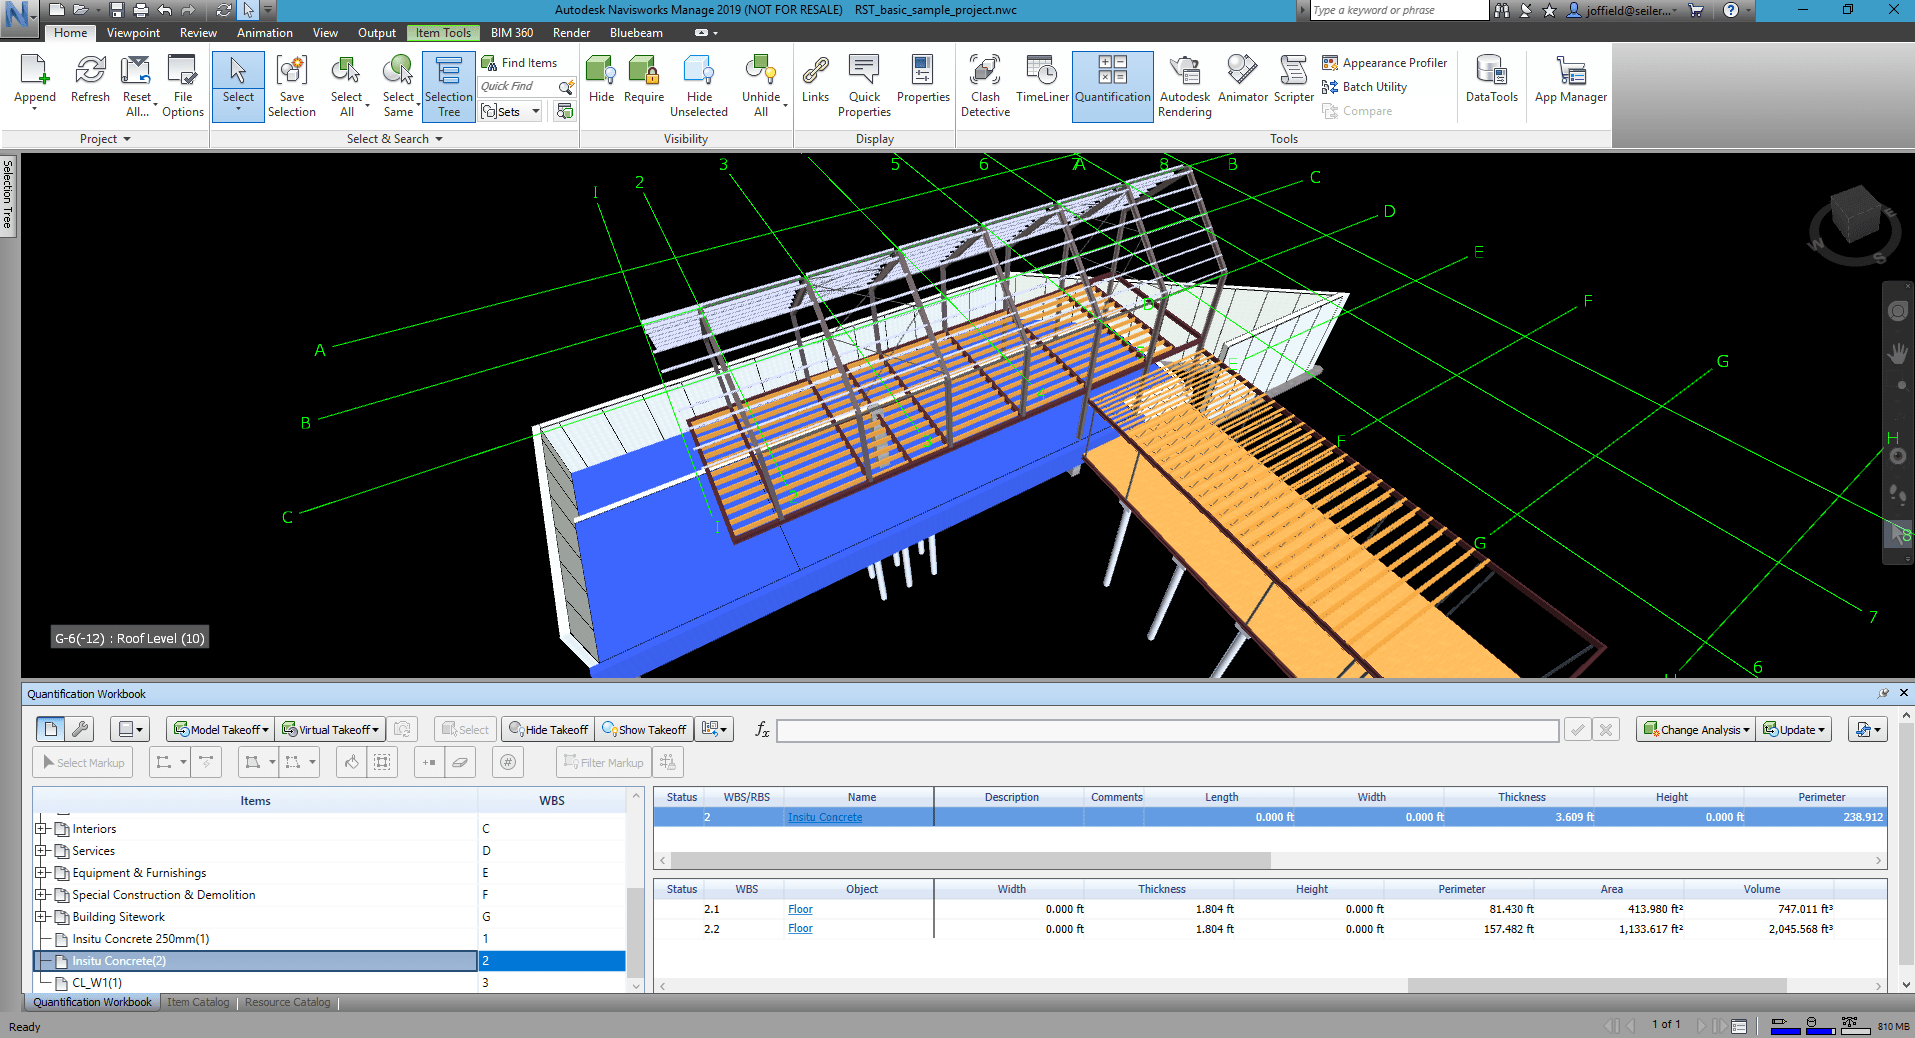Toggle the Quantification tool window

(1113, 86)
